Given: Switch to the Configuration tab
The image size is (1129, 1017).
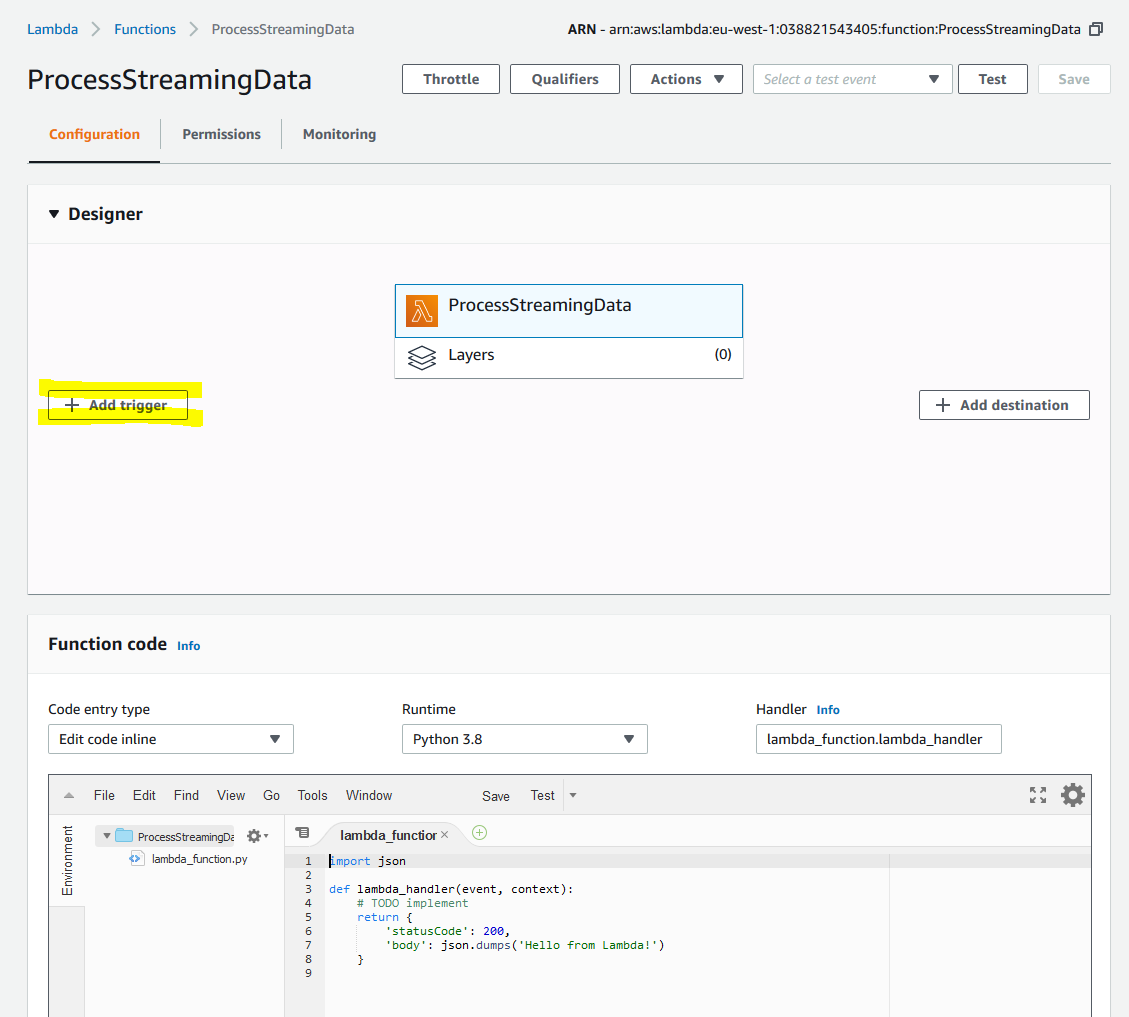Looking at the screenshot, I should point(94,135).
